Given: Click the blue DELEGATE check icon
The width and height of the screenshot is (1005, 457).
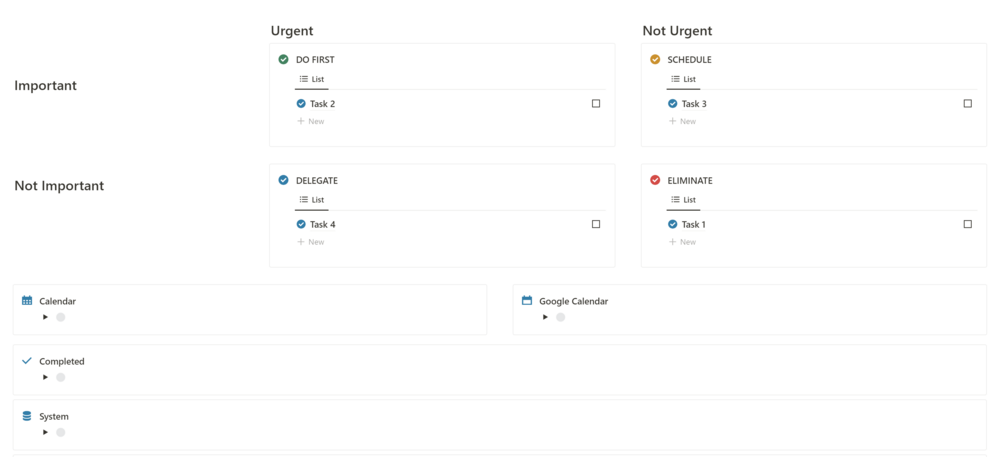Looking at the screenshot, I should point(284,181).
